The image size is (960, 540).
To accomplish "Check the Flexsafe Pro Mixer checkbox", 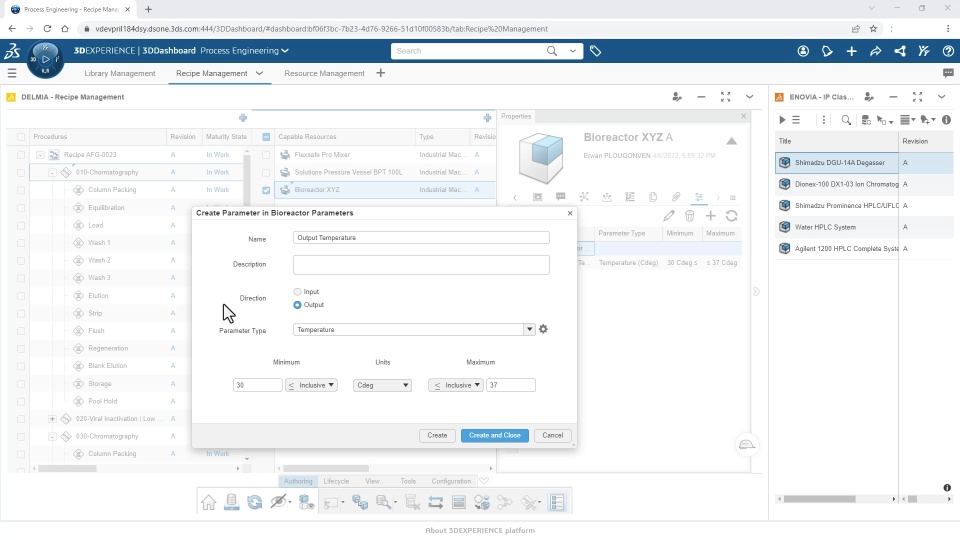I will (266, 155).
